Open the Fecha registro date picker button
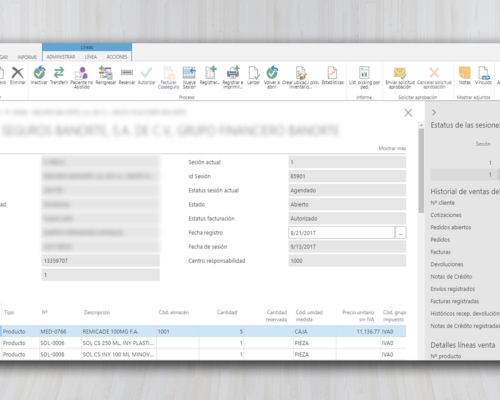500x400 pixels. (400, 233)
